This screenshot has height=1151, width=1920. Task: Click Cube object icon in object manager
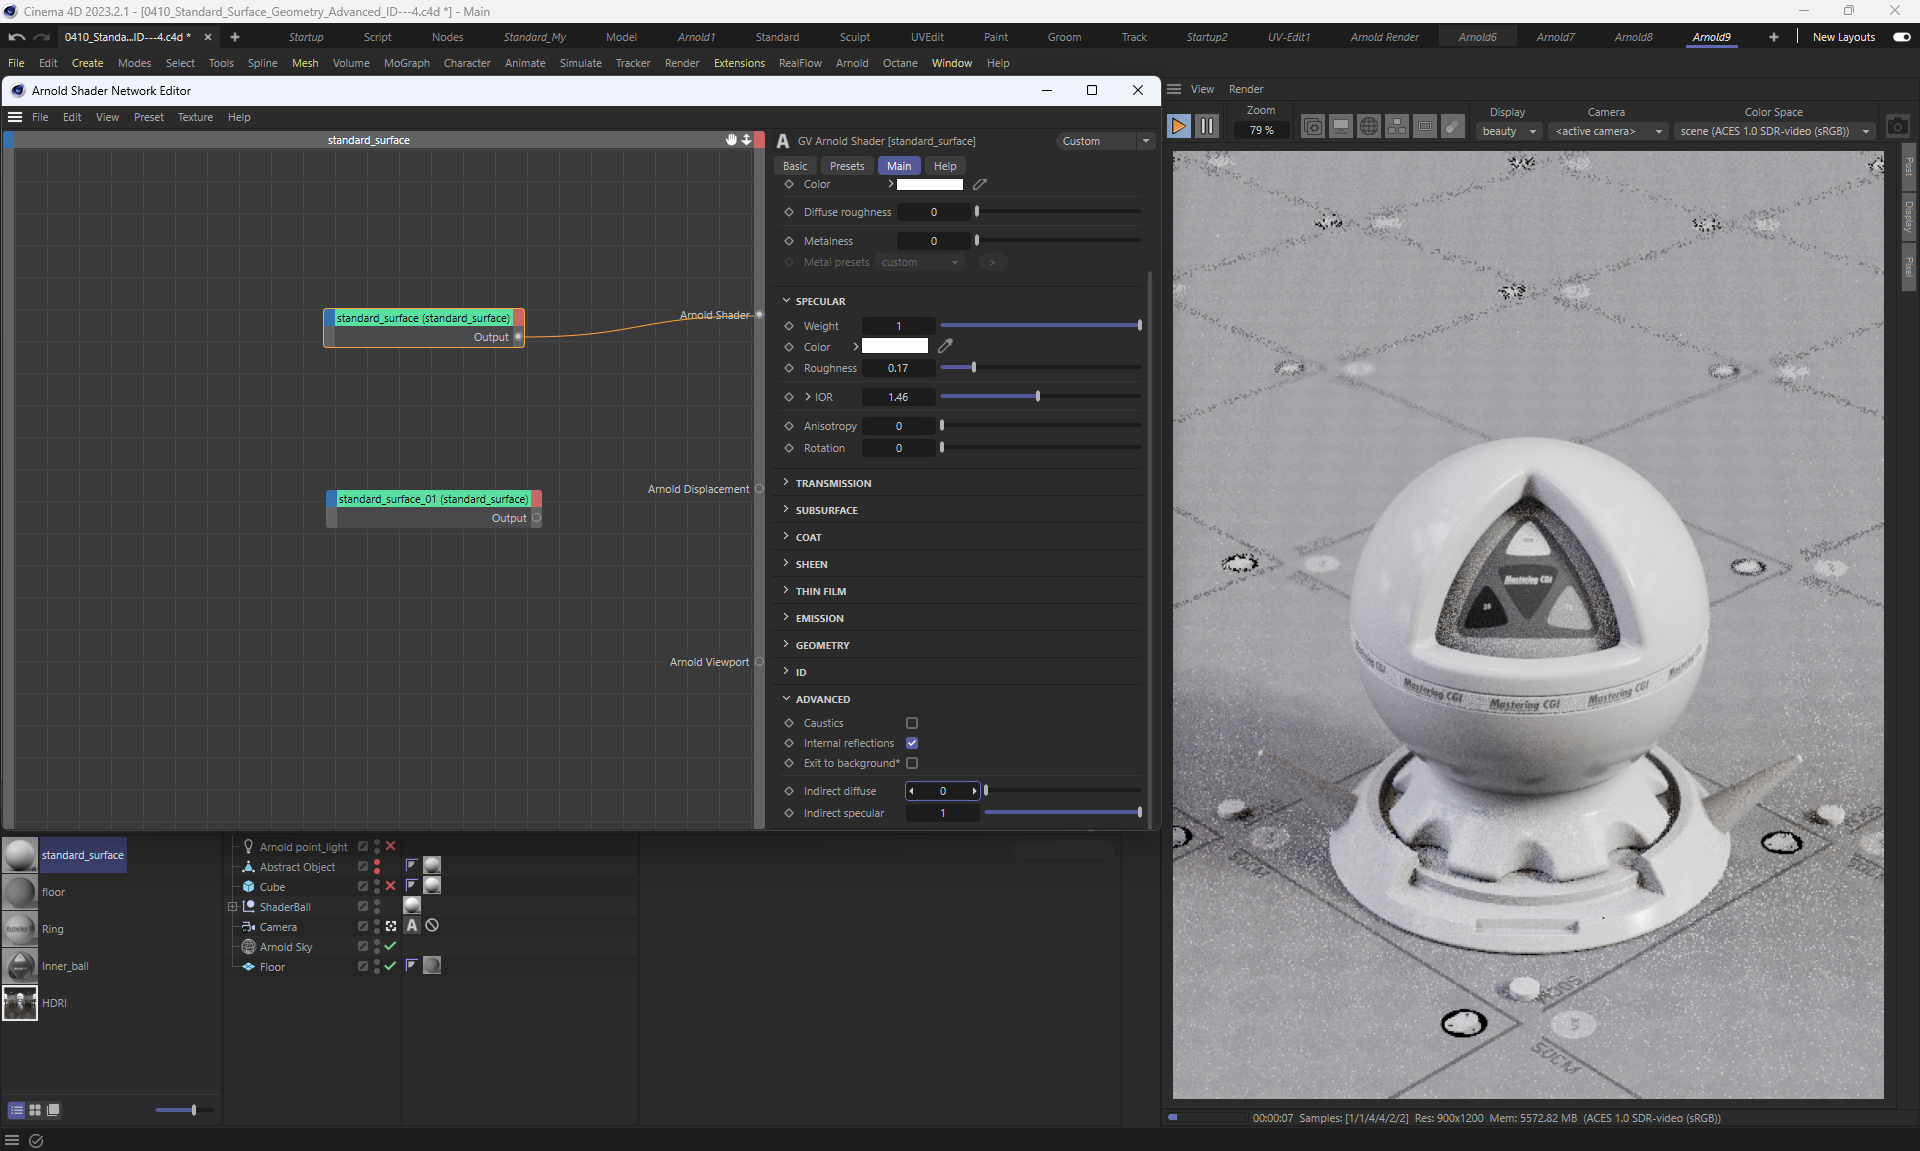click(249, 887)
